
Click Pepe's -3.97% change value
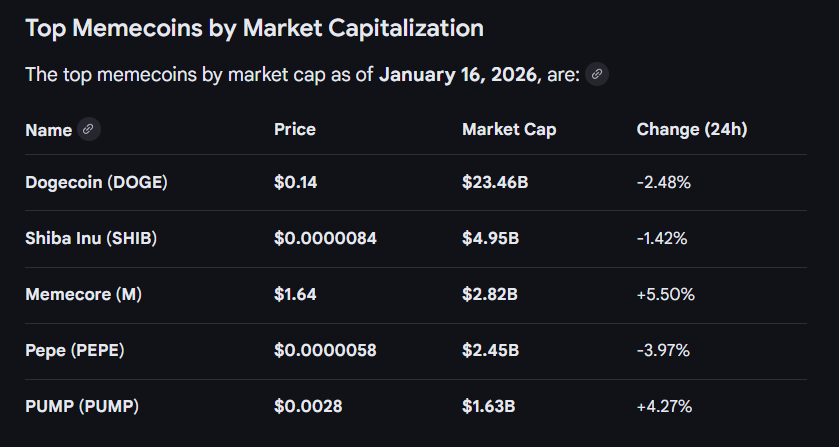tap(663, 350)
